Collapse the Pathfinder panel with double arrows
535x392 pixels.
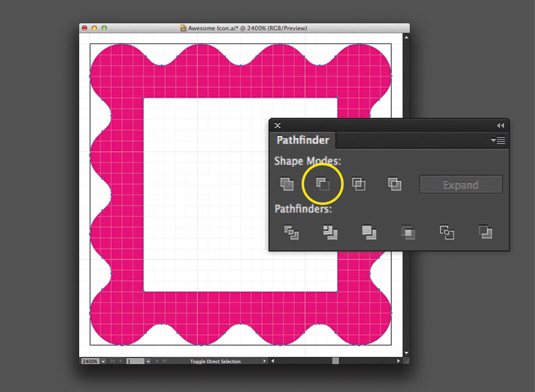[x=501, y=126]
